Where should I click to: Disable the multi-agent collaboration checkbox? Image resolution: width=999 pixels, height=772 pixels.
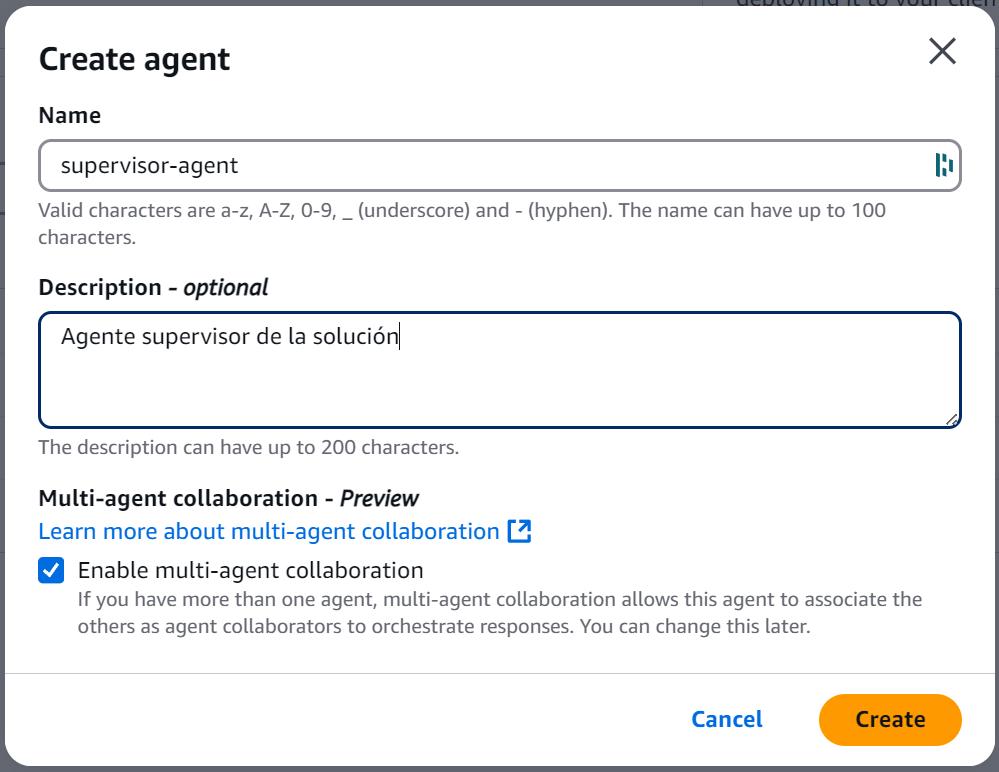(50, 570)
